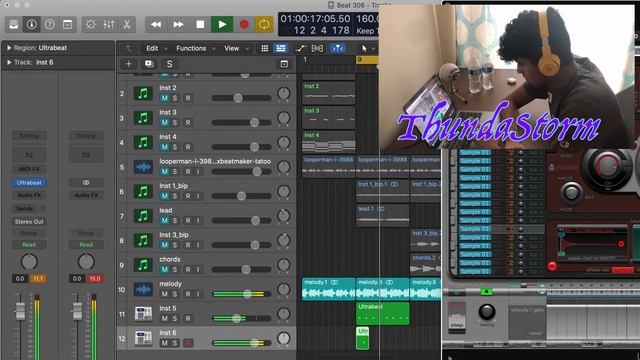Screen dimensions: 640x360
Task: Open the View menu
Action: tap(231, 48)
